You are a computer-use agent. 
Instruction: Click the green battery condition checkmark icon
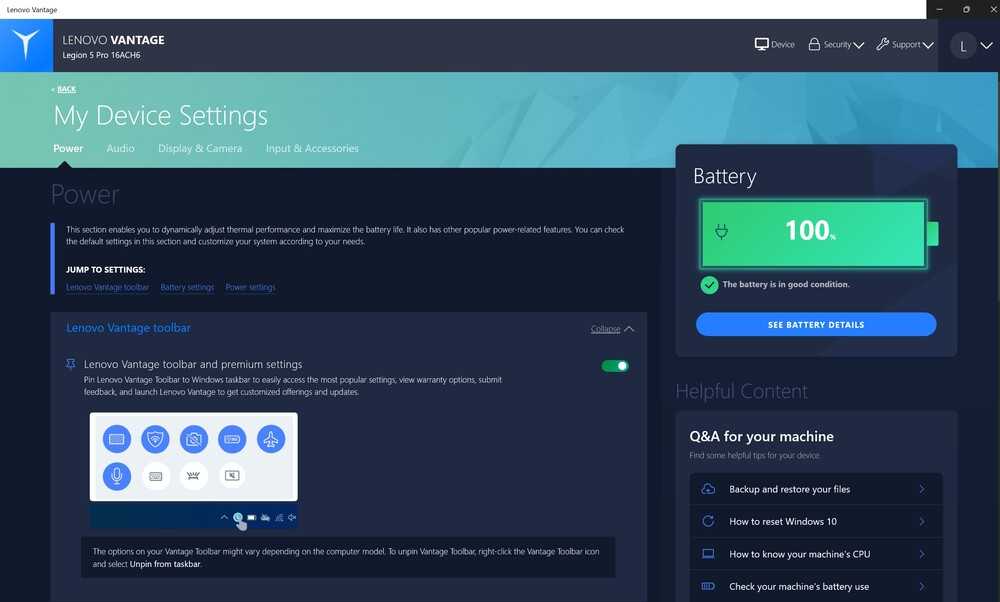[709, 285]
